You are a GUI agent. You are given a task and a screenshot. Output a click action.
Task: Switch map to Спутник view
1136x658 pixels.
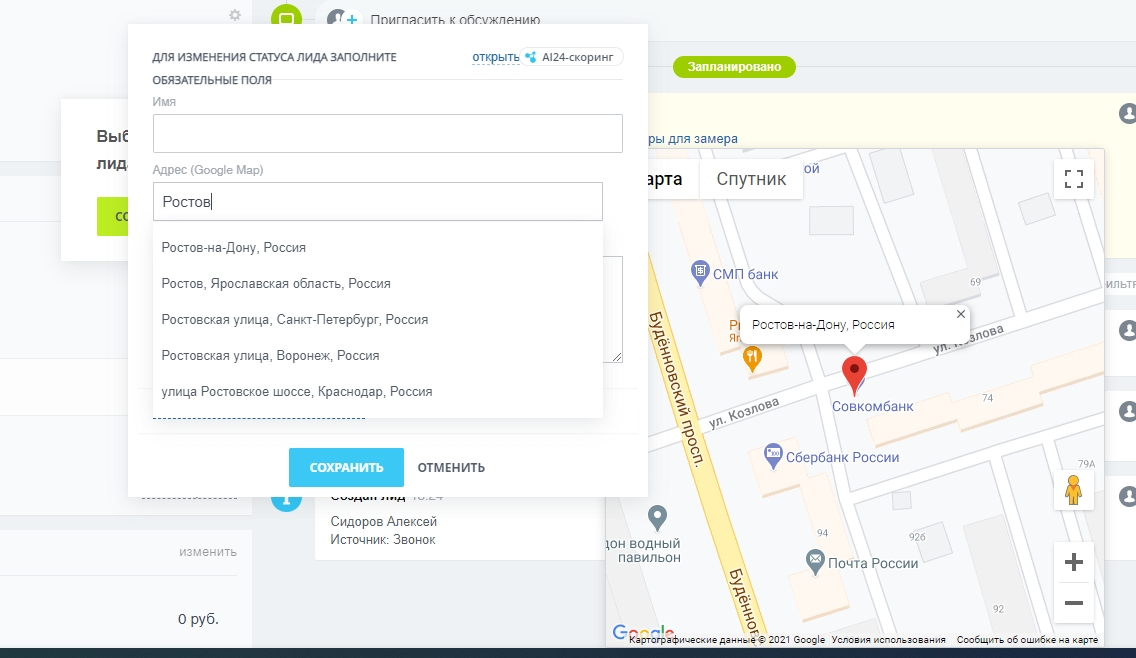coord(751,179)
